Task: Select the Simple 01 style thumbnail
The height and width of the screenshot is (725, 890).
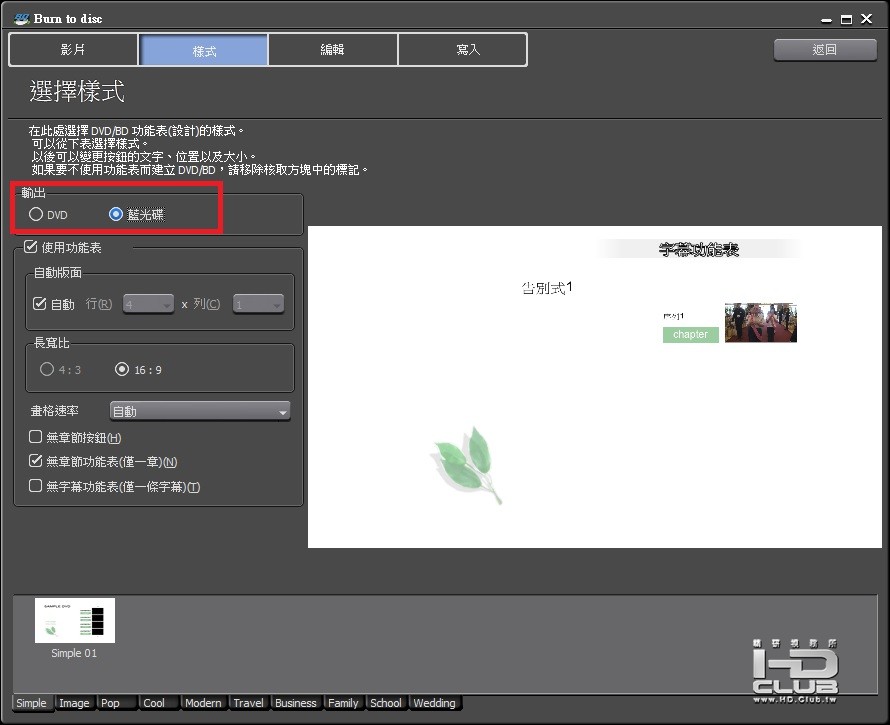Action: [x=74, y=621]
